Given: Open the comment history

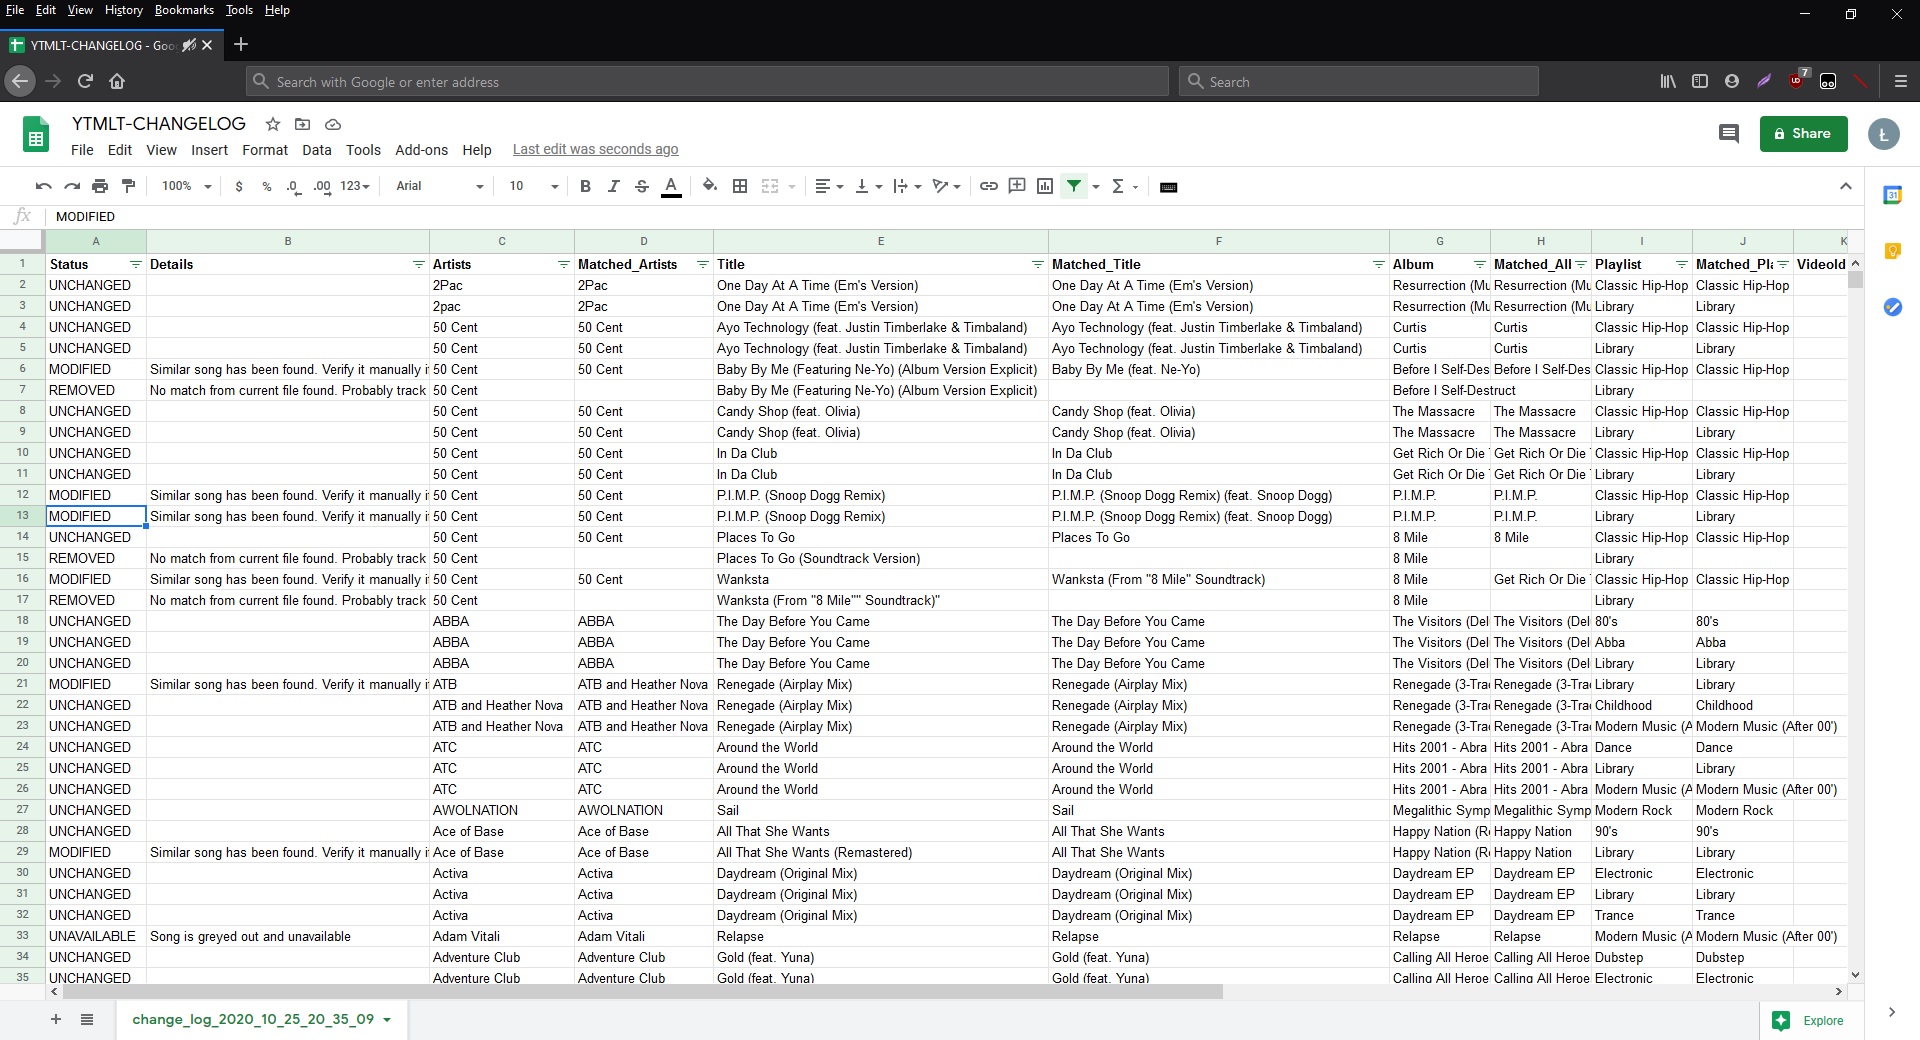Looking at the screenshot, I should click(1728, 133).
